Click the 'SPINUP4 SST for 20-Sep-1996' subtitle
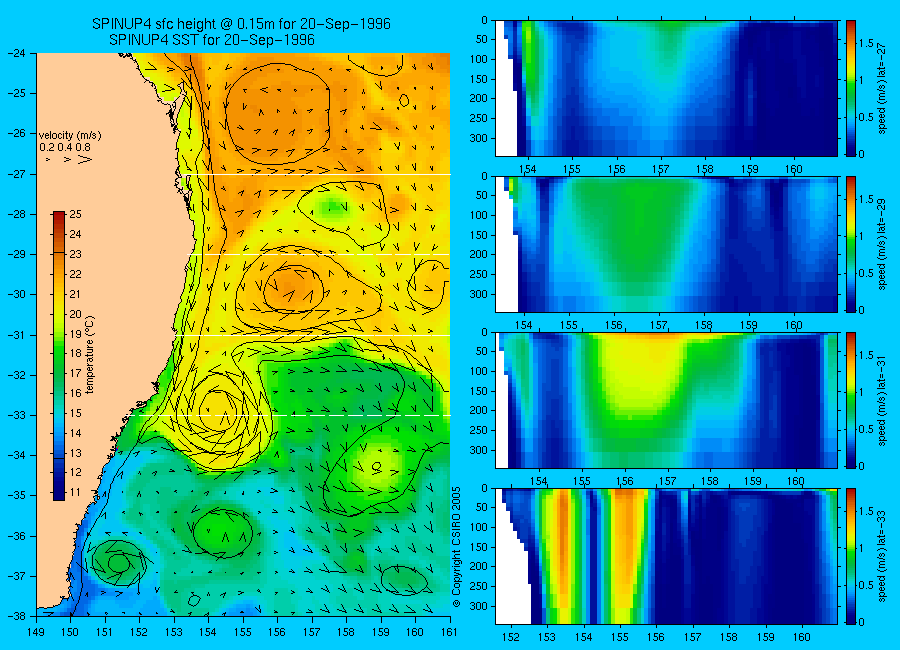 [x=211, y=40]
